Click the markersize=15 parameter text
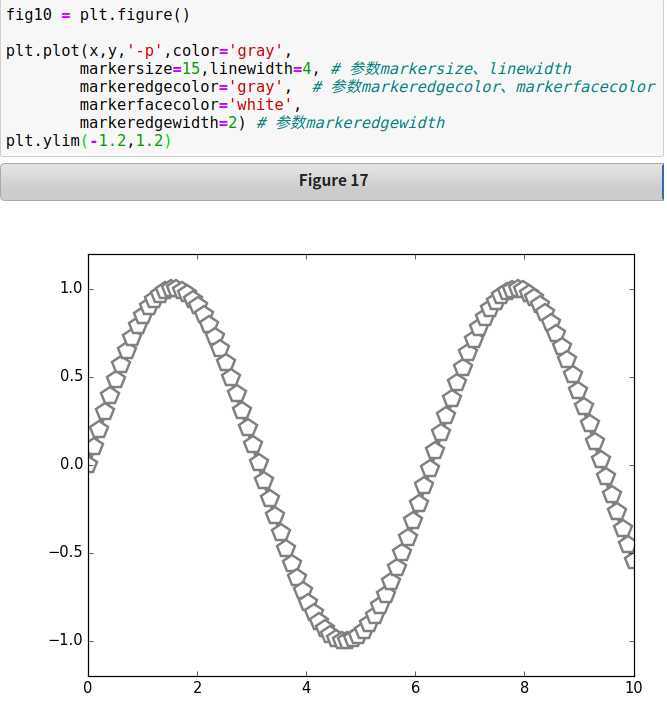This screenshot has width=667, height=706. pyautogui.click(x=140, y=69)
